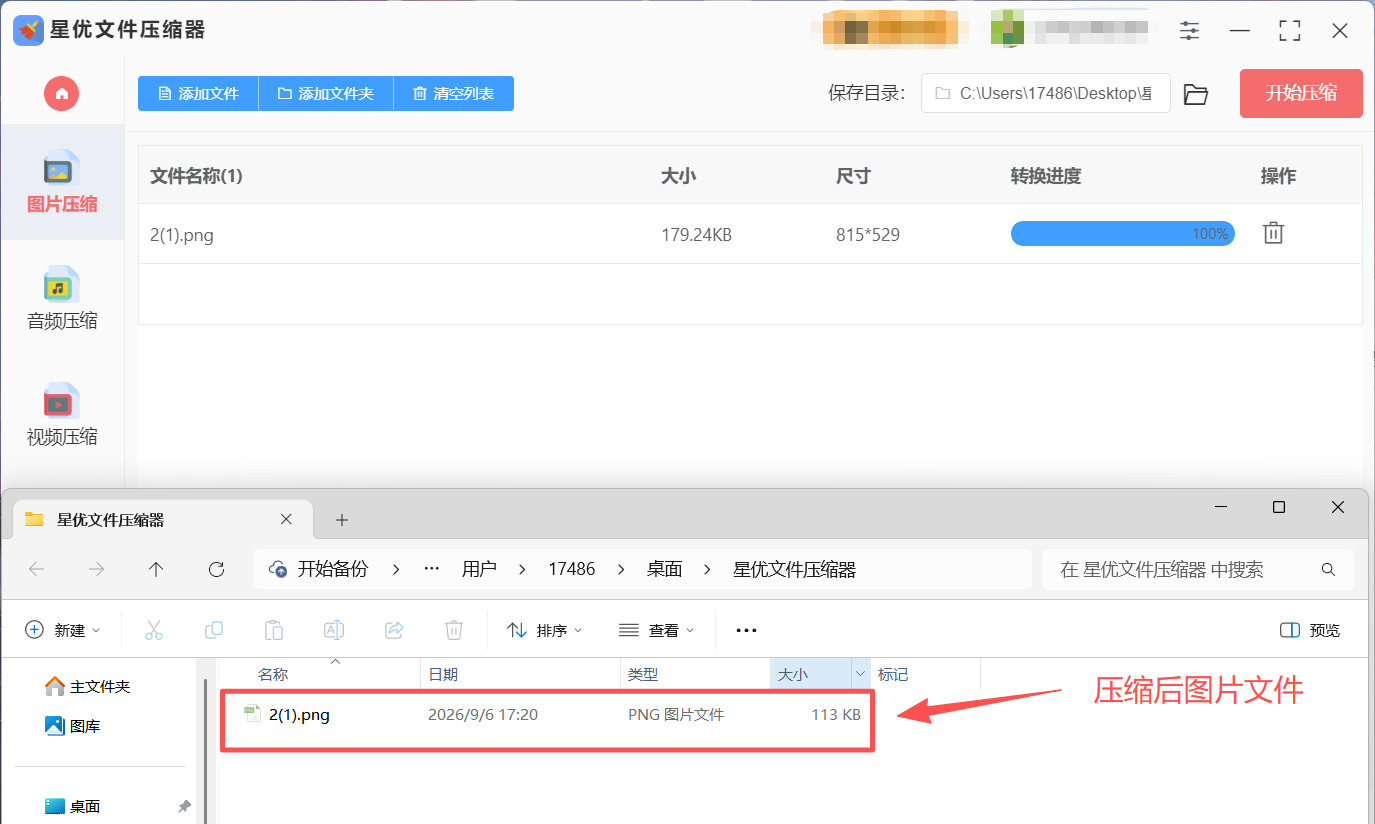1375x824 pixels.
Task: Go forward in File Explorer
Action: click(97, 569)
